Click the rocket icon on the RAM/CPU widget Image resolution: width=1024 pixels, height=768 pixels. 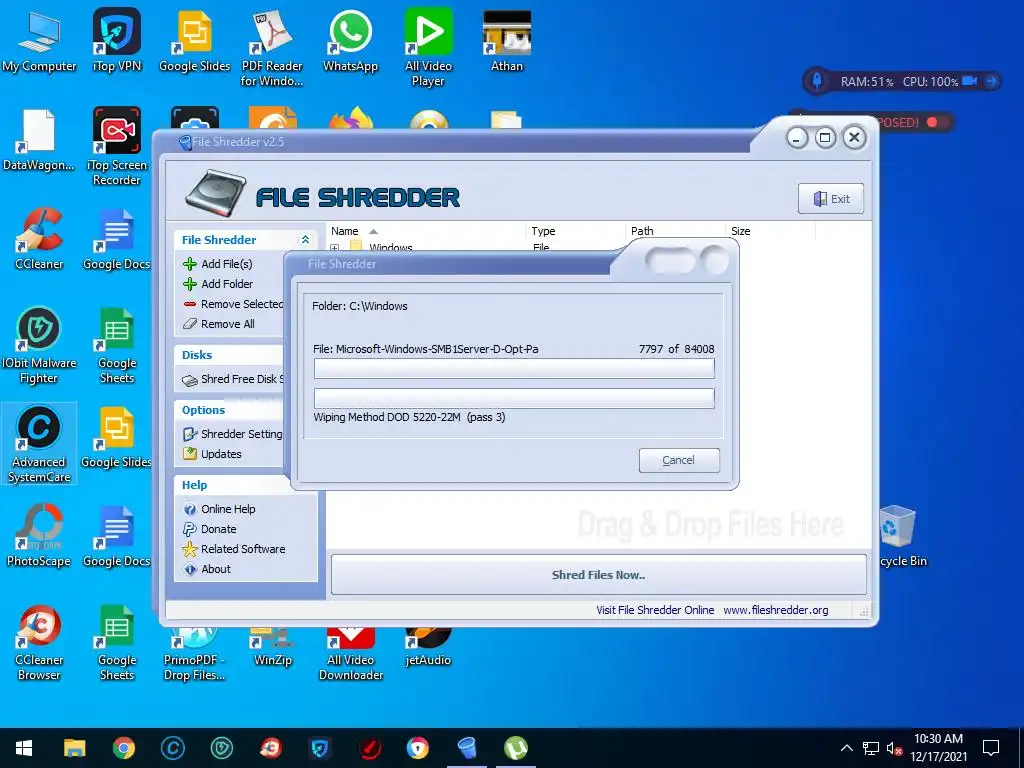[x=816, y=81]
